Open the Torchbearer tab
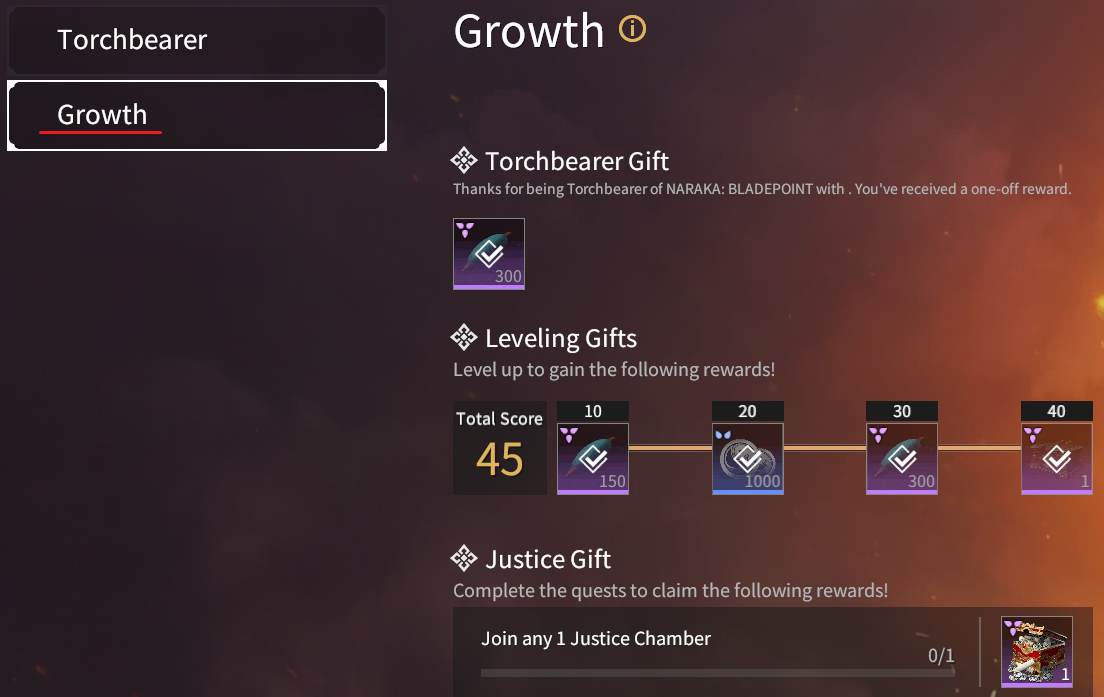Image resolution: width=1104 pixels, height=697 pixels. pyautogui.click(x=195, y=40)
